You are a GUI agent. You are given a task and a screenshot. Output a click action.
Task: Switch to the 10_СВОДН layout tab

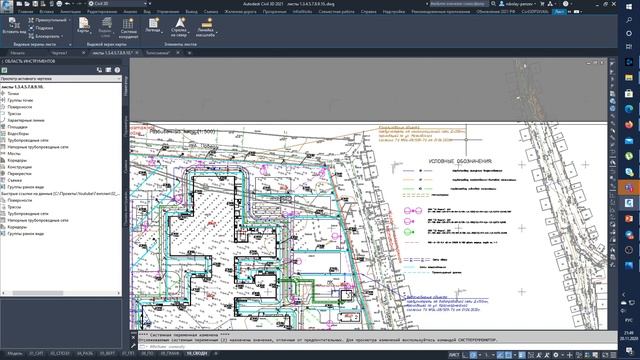pos(196,353)
